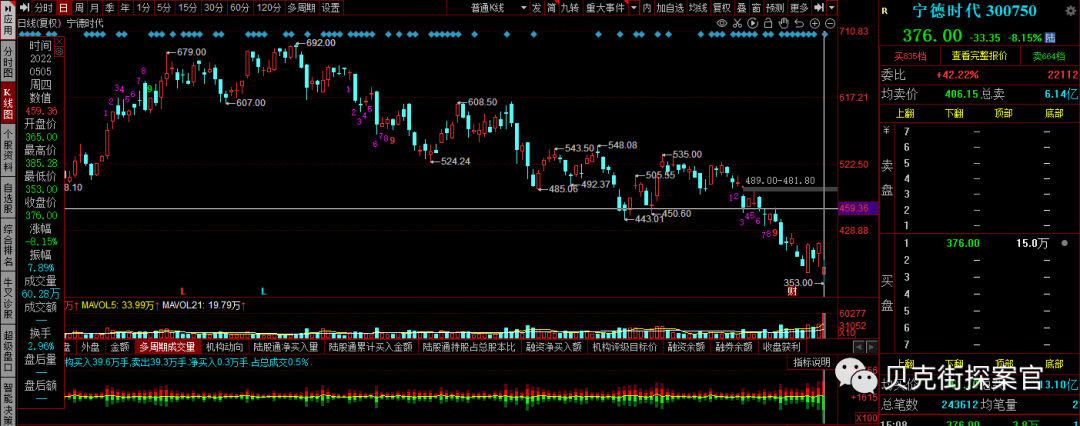Open the dropdown arrow after 更多
Screen dimensions: 1080x426
[x=831, y=7]
